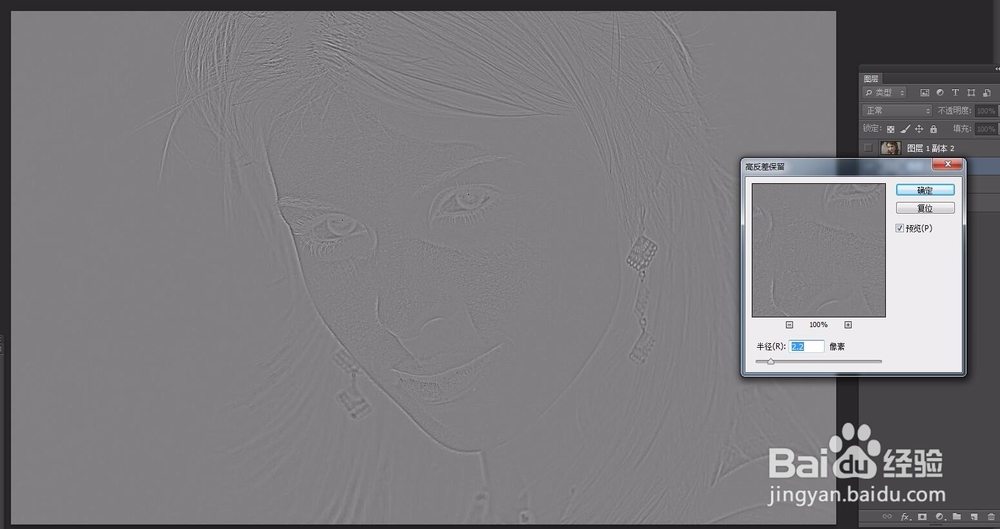
Task: Create a new layer icon
Action: tap(974, 517)
